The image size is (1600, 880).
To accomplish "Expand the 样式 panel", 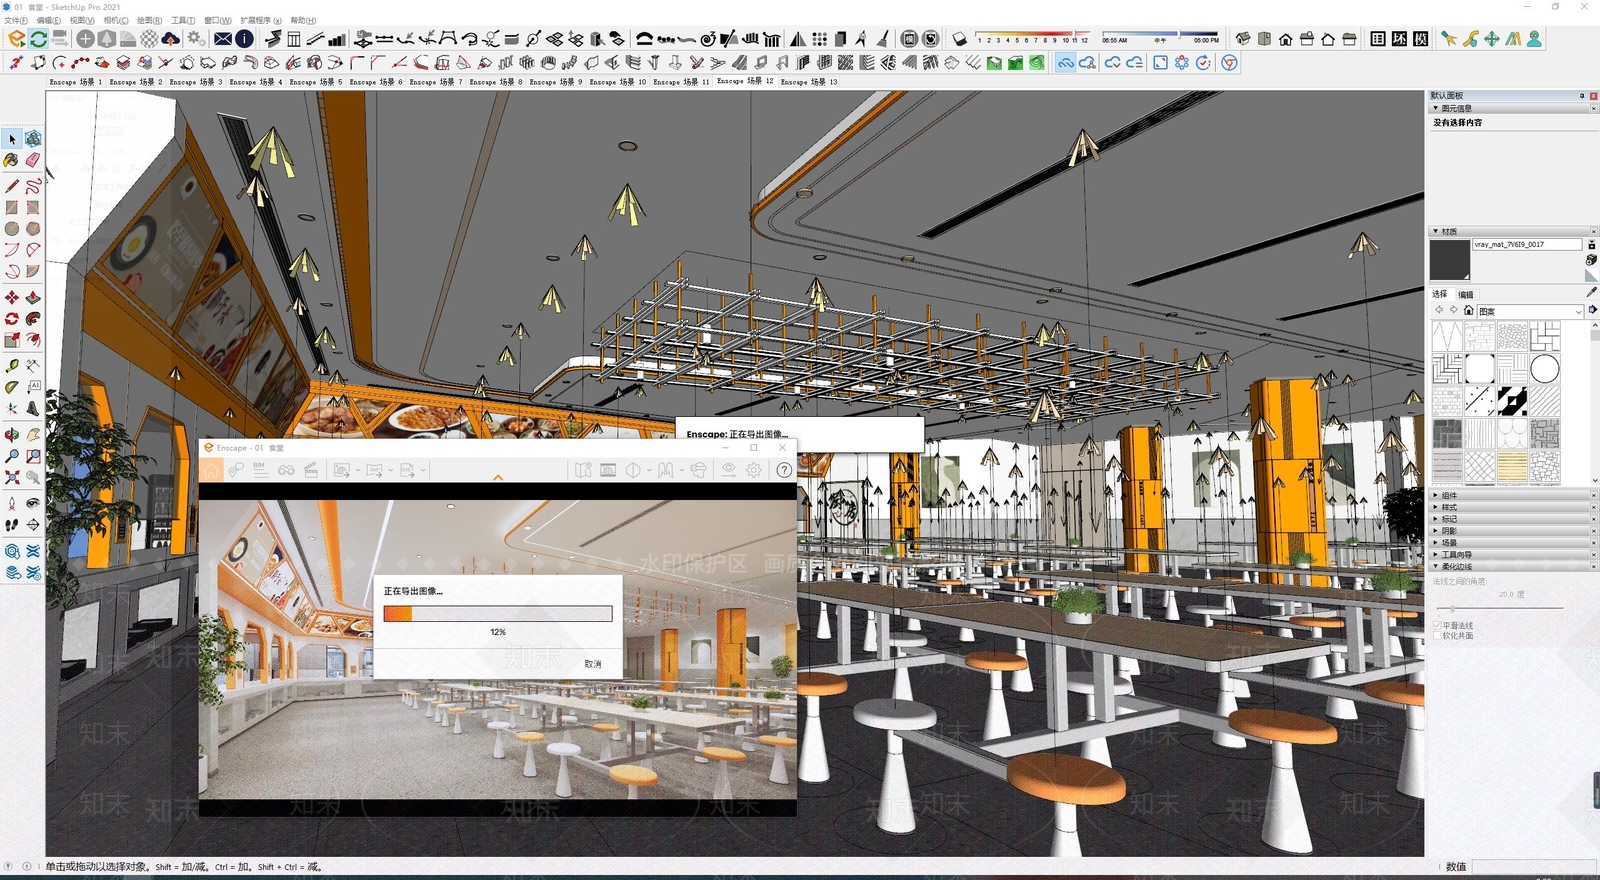I will point(1513,507).
